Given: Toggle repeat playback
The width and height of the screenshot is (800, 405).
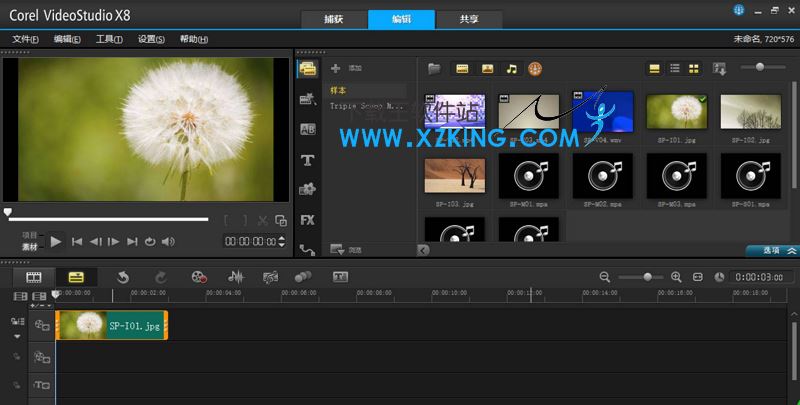Looking at the screenshot, I should pyautogui.click(x=150, y=242).
